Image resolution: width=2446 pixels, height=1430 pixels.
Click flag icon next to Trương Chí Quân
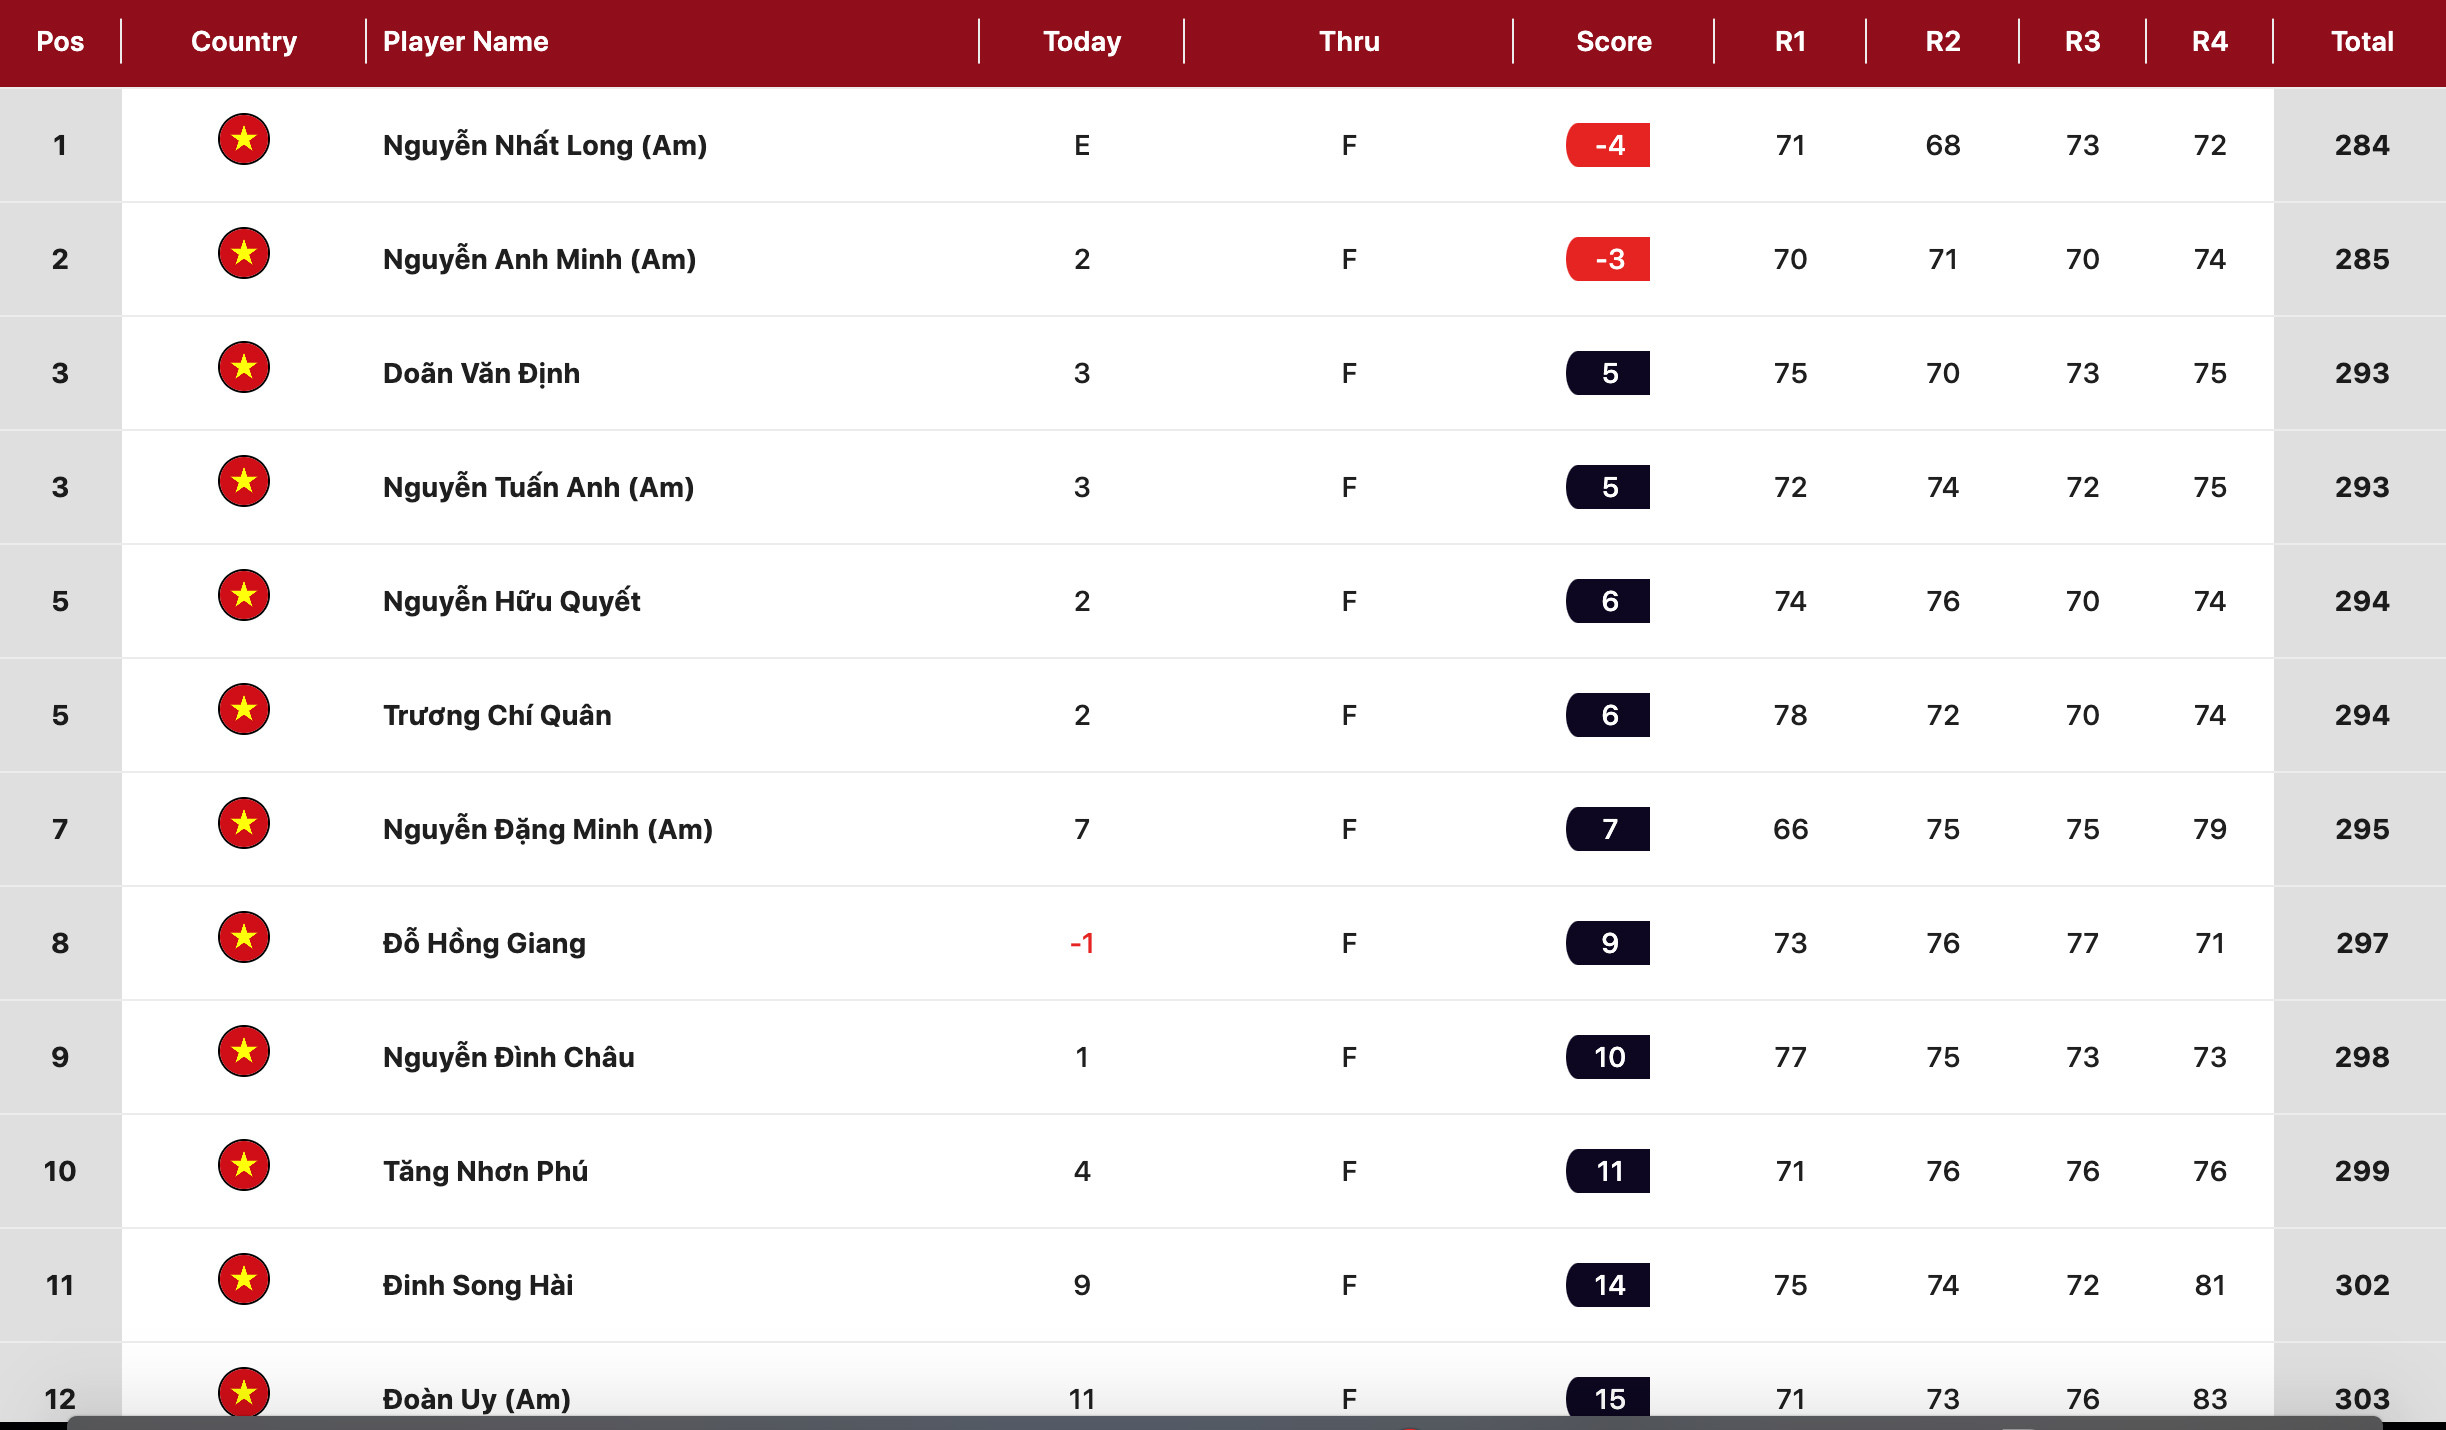pyautogui.click(x=244, y=710)
